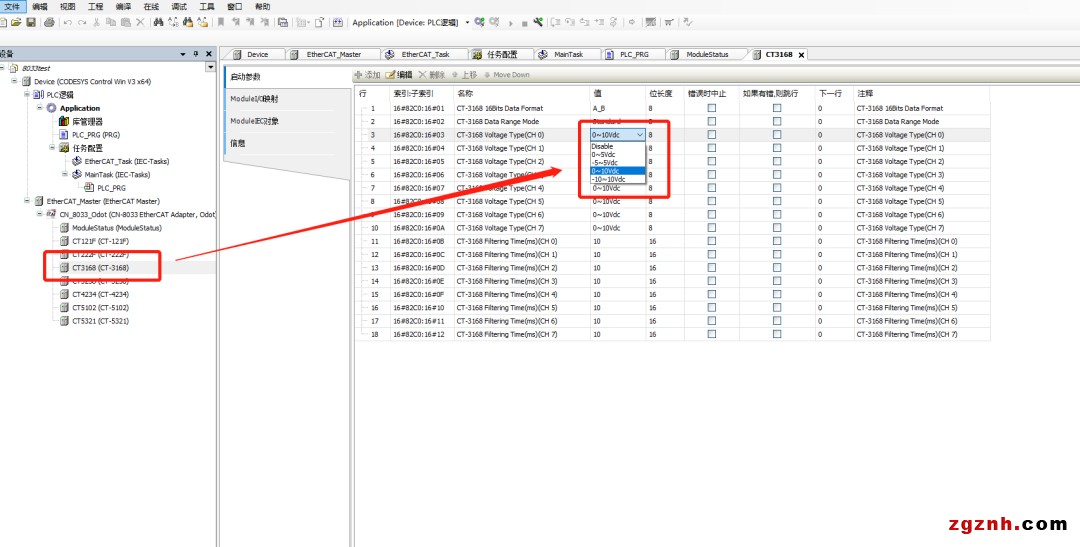1080x547 pixels.
Task: Collapse the EtherCAT_Master tree node
Action: pos(27,201)
